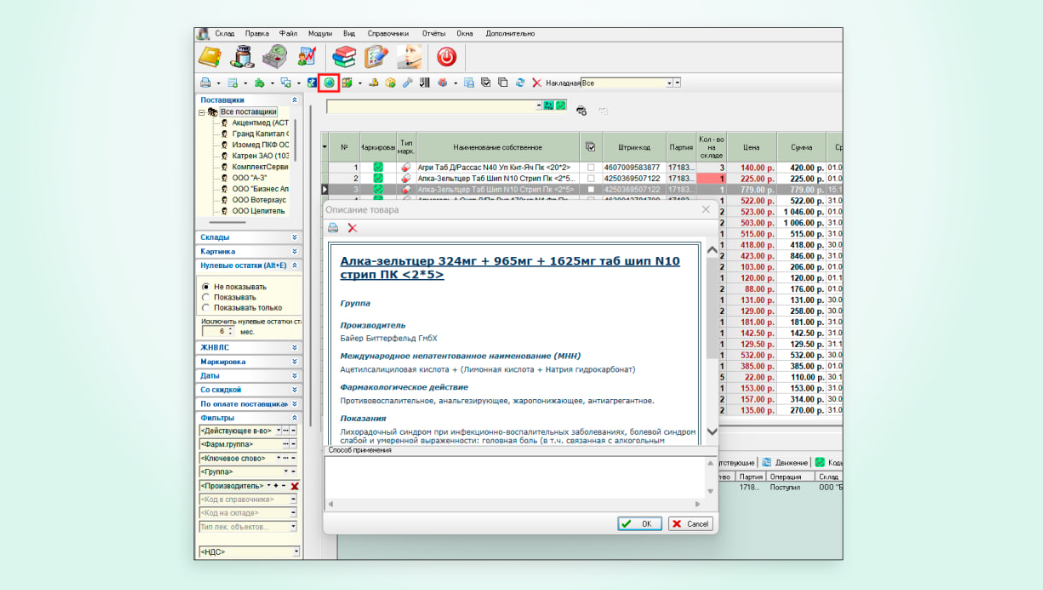Tick the checkbox in the Агри Таб row
1043x590 pixels.
590,167
